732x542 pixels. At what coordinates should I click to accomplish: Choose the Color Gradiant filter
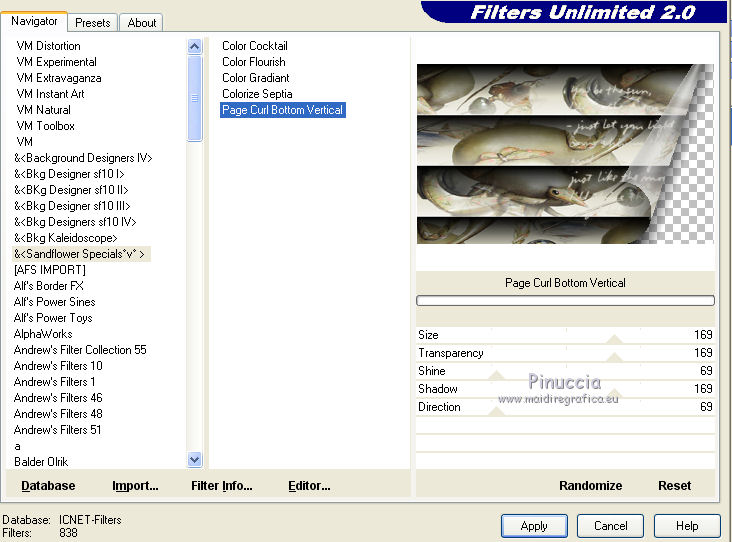click(x=255, y=78)
